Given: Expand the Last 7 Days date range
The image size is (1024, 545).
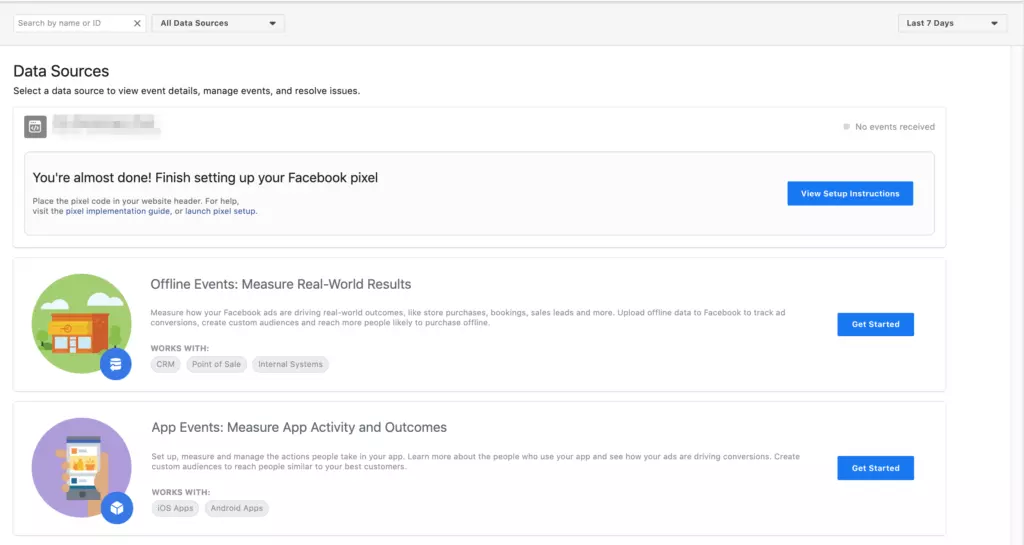Looking at the screenshot, I should pyautogui.click(x=952, y=23).
